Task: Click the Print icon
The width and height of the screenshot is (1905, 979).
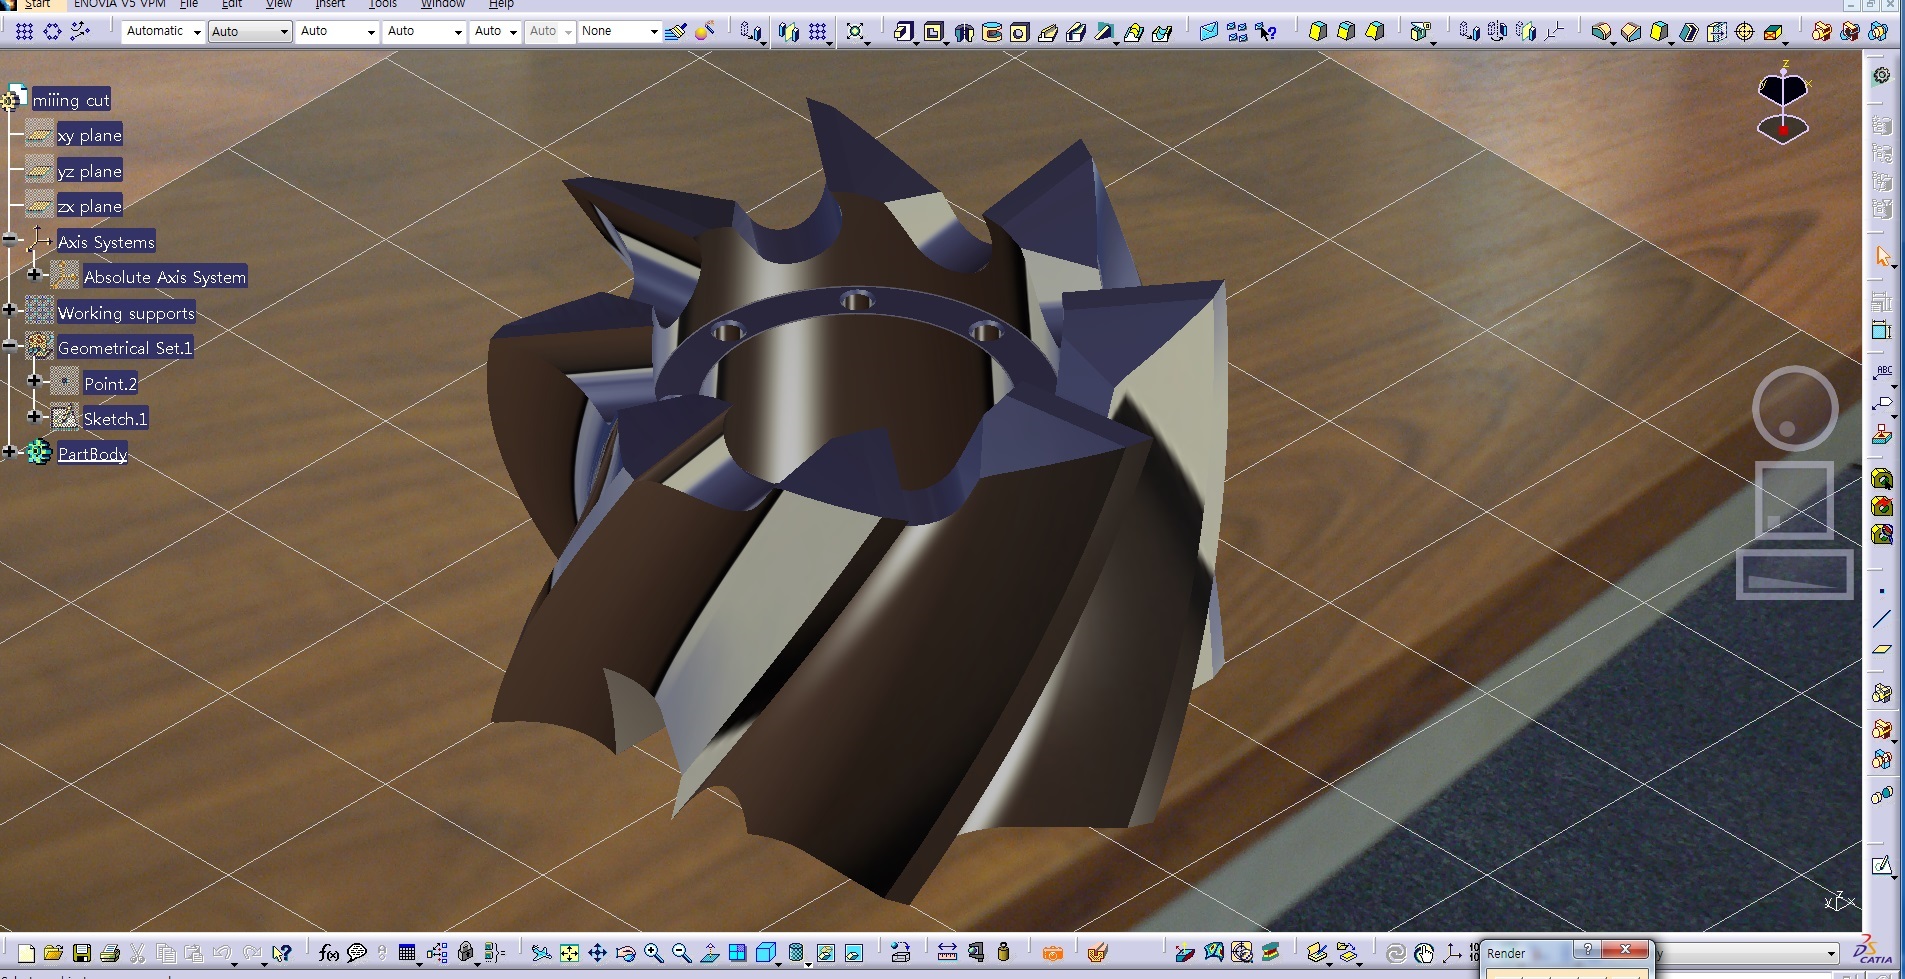Action: (x=110, y=953)
